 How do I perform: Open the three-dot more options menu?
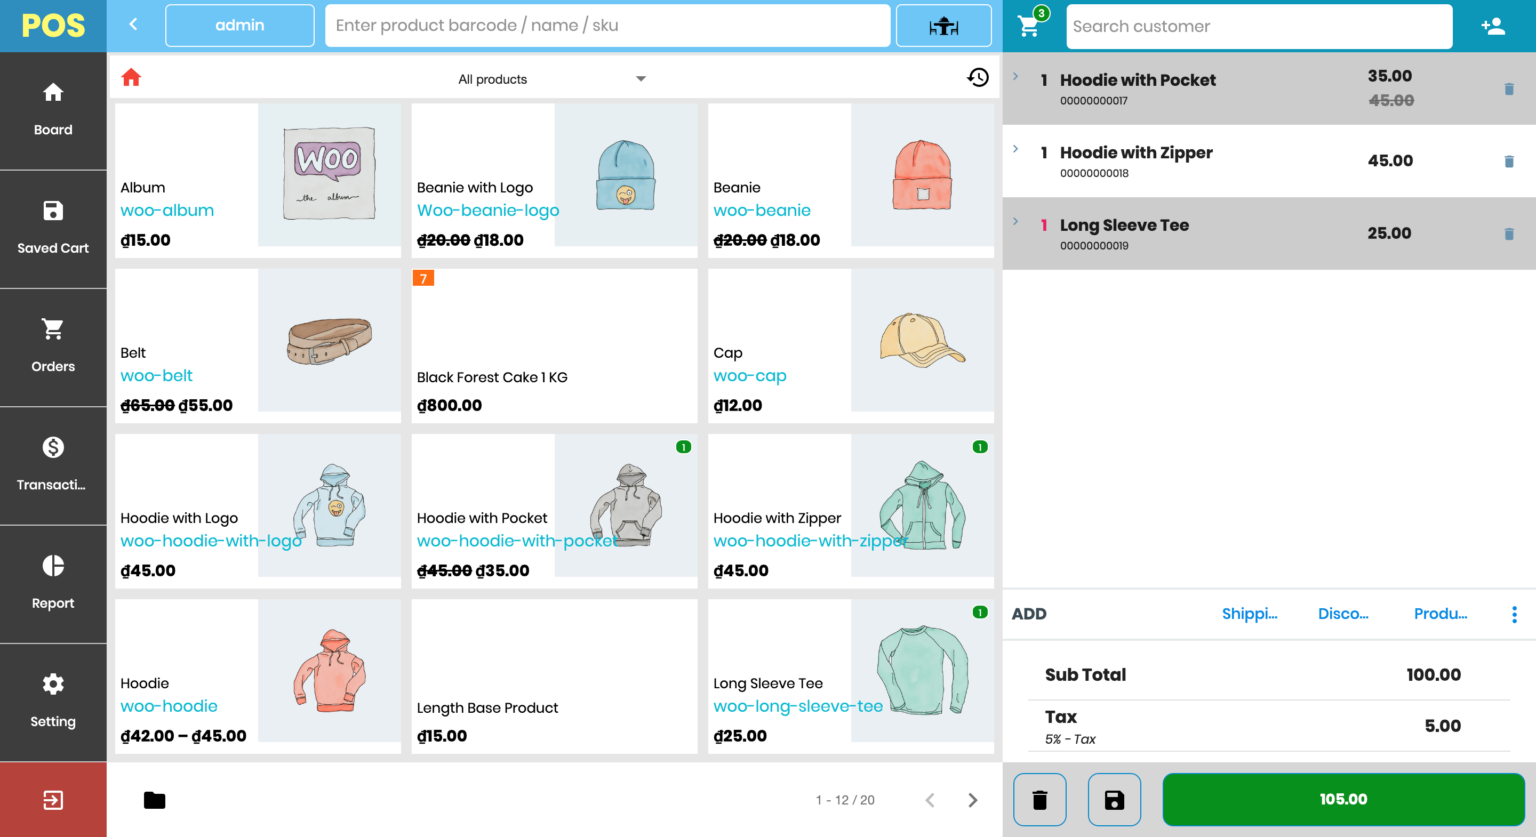click(1513, 614)
